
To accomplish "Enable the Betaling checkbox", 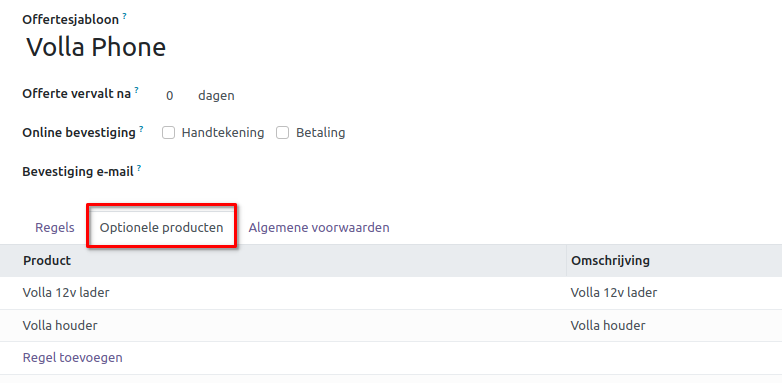I will [283, 133].
